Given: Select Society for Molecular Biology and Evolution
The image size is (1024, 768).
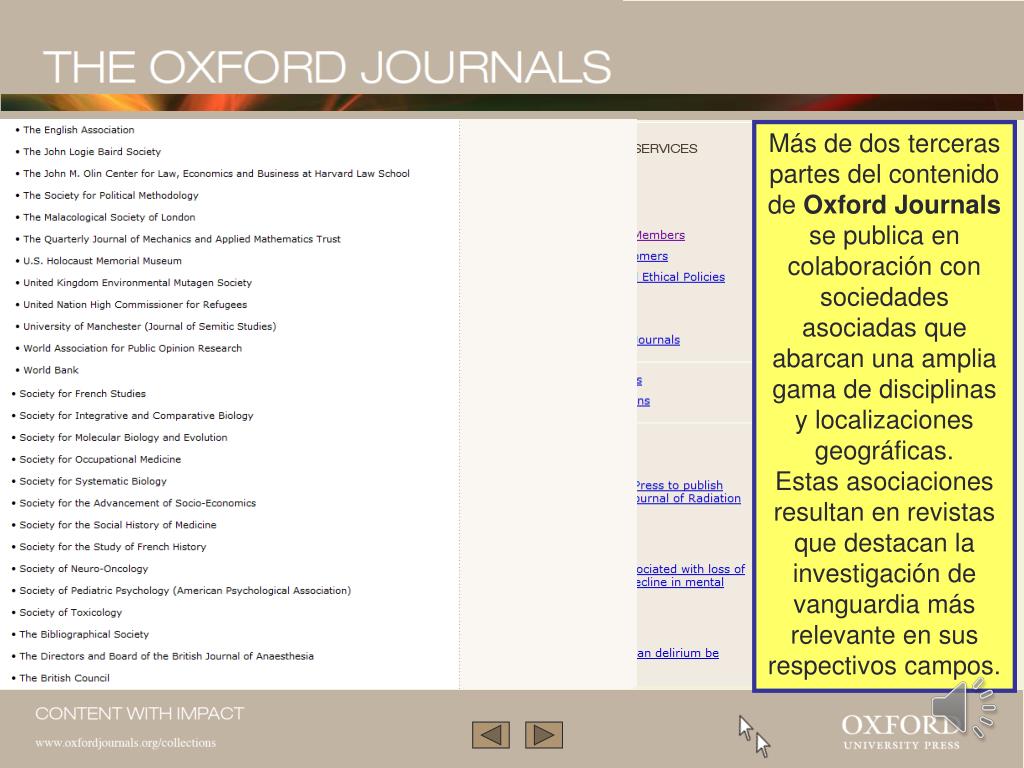Looking at the screenshot, I should click(x=123, y=438).
